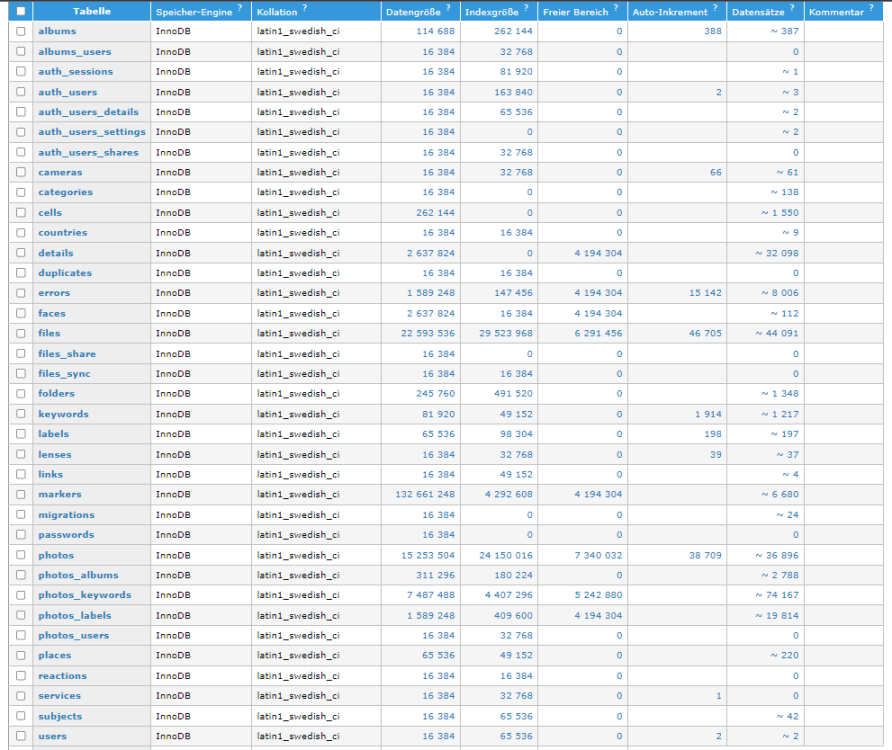Viewport: 892px width, 750px height.
Task: Tick the markers row checkbox
Action: 21,494
